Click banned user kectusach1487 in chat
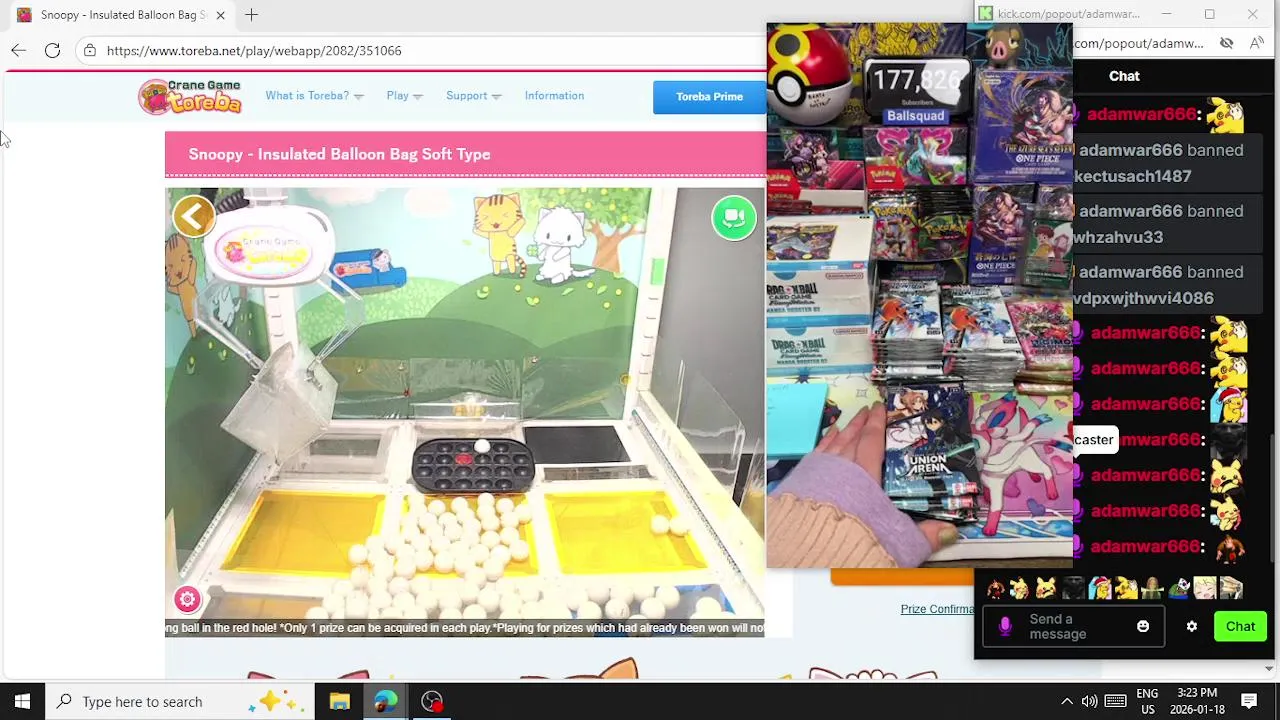 click(1133, 176)
